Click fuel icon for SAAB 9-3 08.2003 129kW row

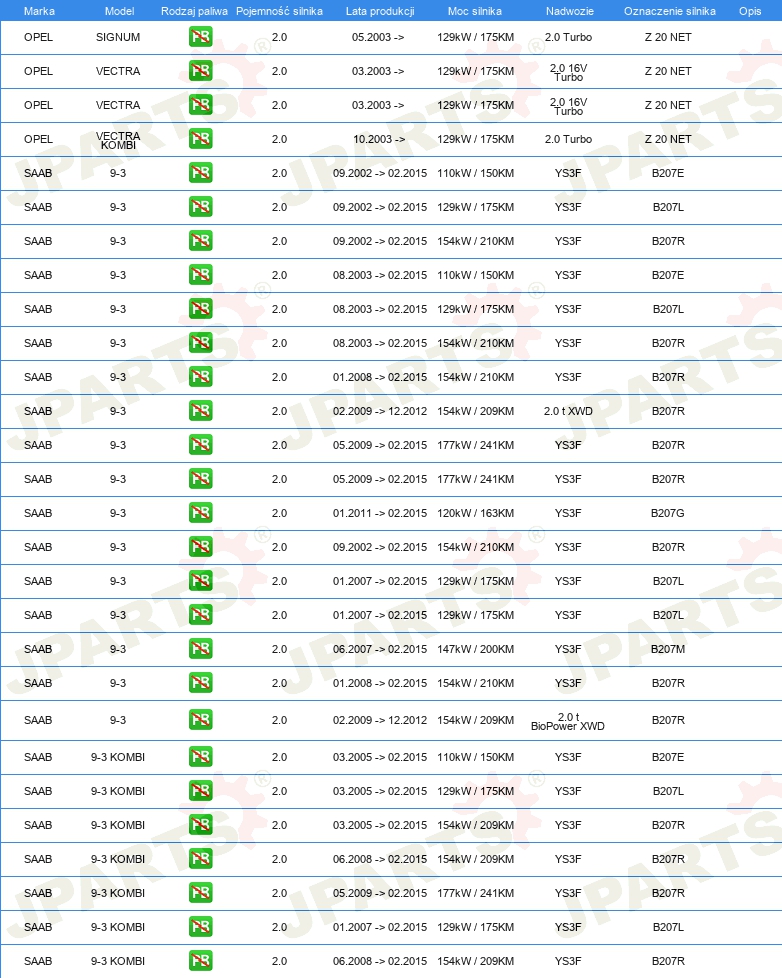click(200, 309)
